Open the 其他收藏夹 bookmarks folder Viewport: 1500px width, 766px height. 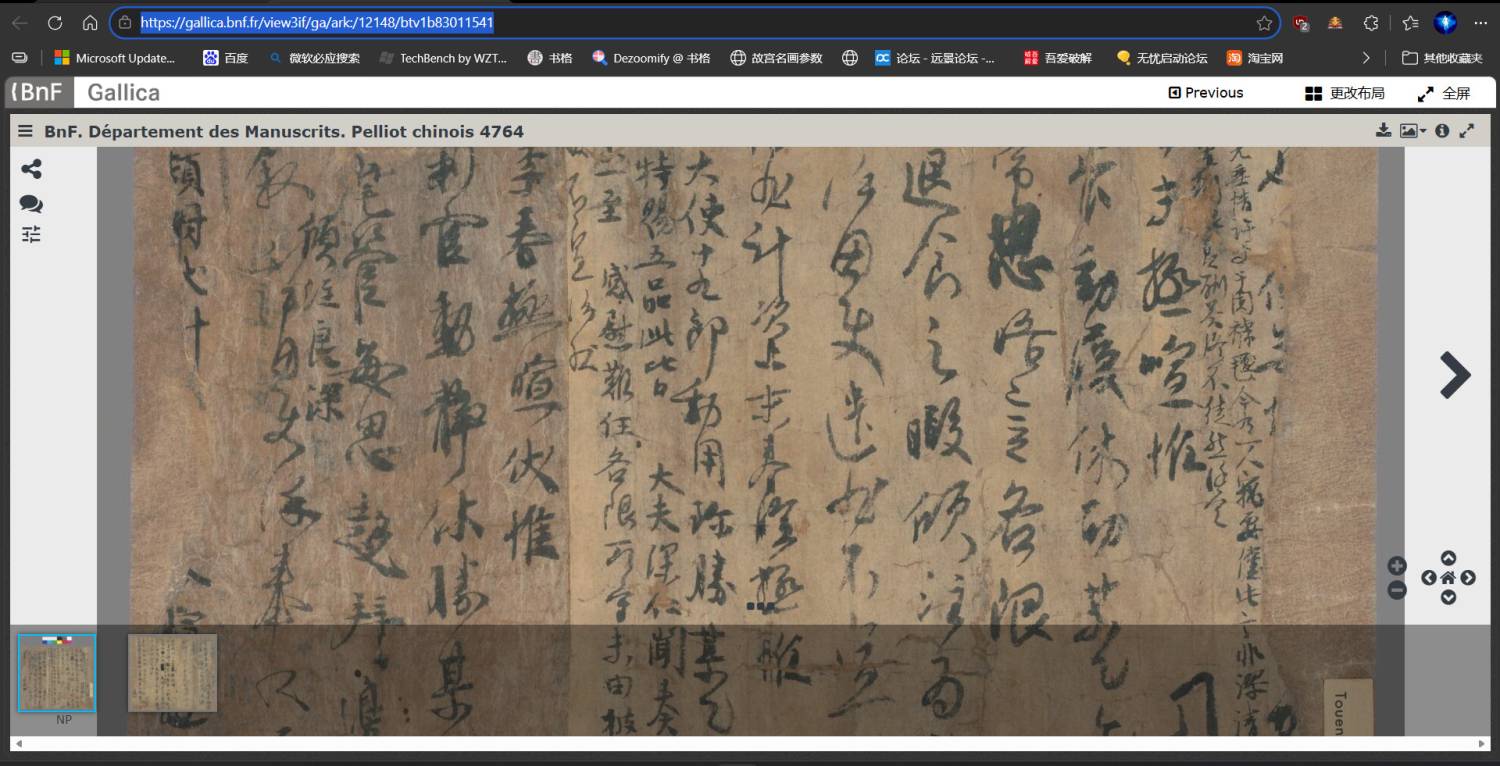[1442, 58]
